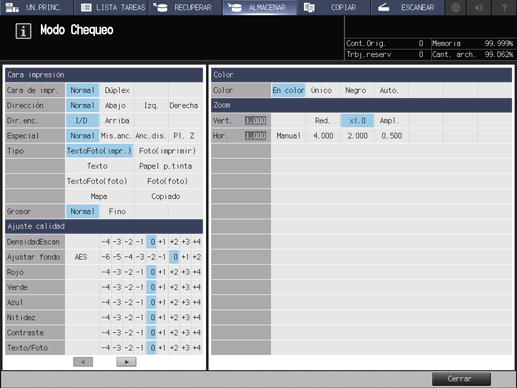Choose 0.500 zoom ratio
Image resolution: width=517 pixels, height=388 pixels.
click(x=391, y=136)
